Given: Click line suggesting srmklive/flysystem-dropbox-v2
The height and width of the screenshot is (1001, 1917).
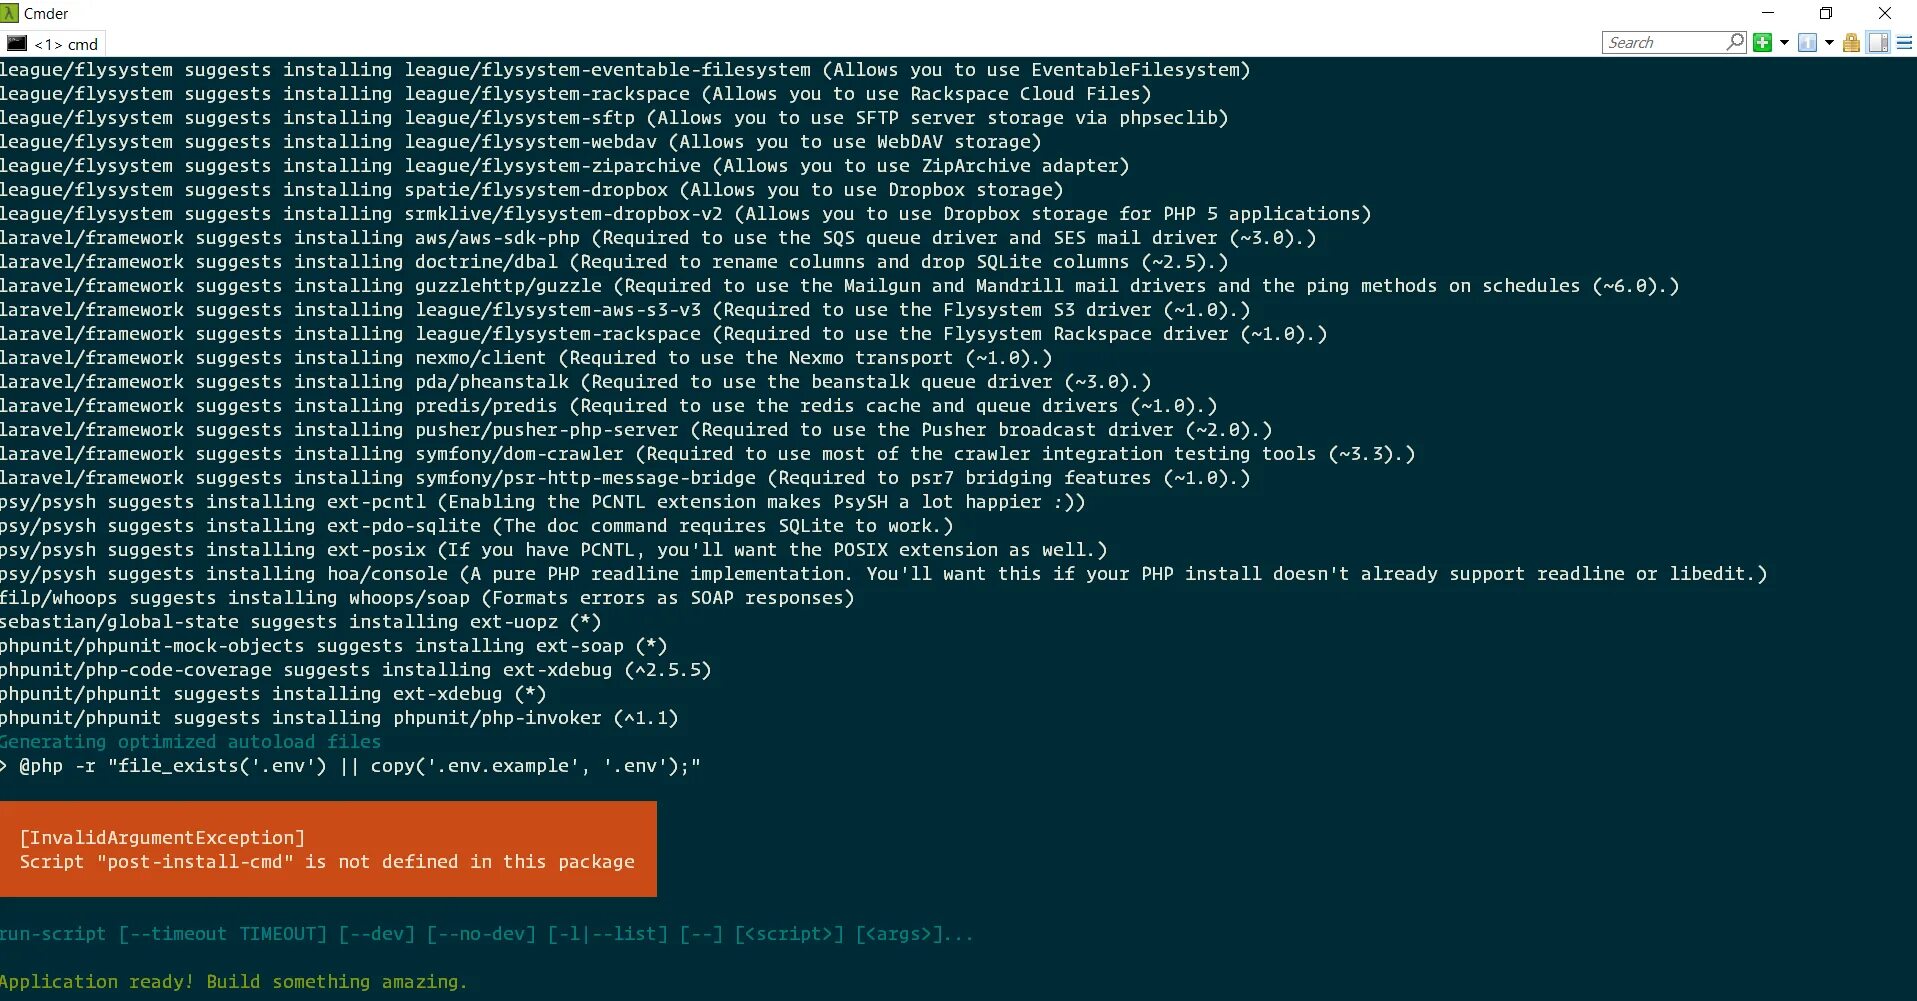Looking at the screenshot, I should (685, 214).
